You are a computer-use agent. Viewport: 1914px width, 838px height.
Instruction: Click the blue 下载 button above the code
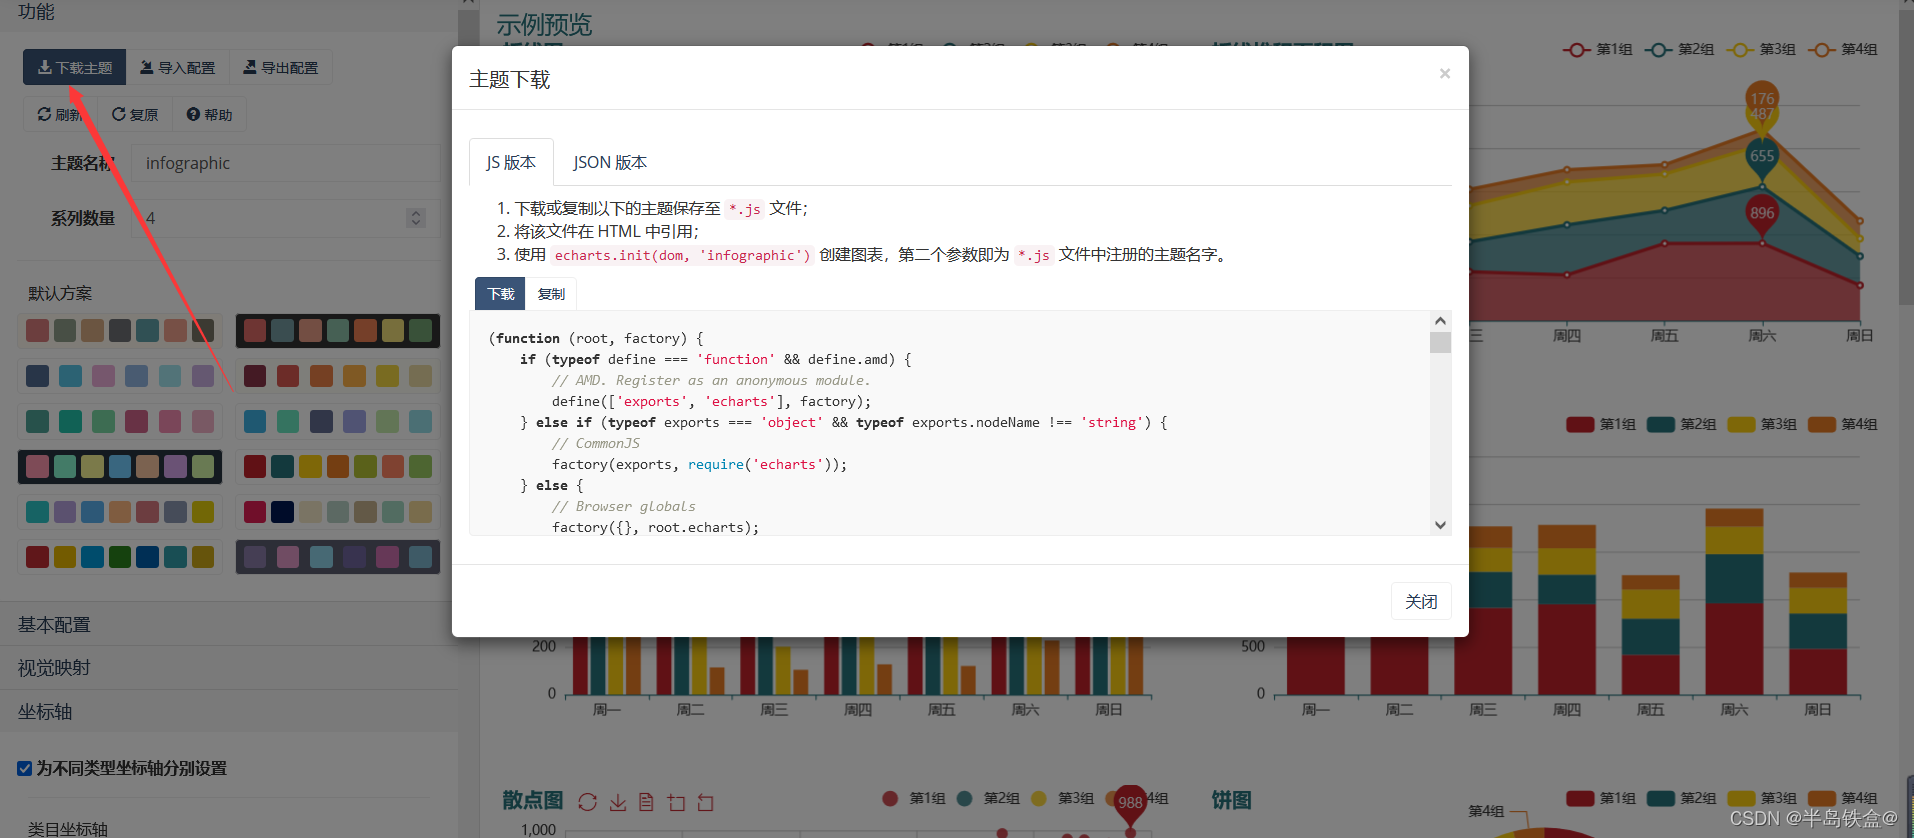[x=501, y=294]
